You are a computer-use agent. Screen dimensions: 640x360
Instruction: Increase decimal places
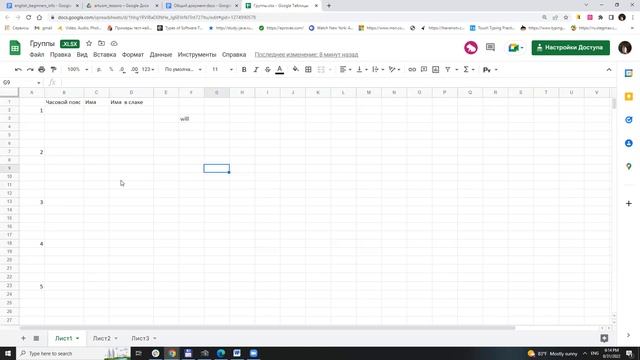coord(134,70)
